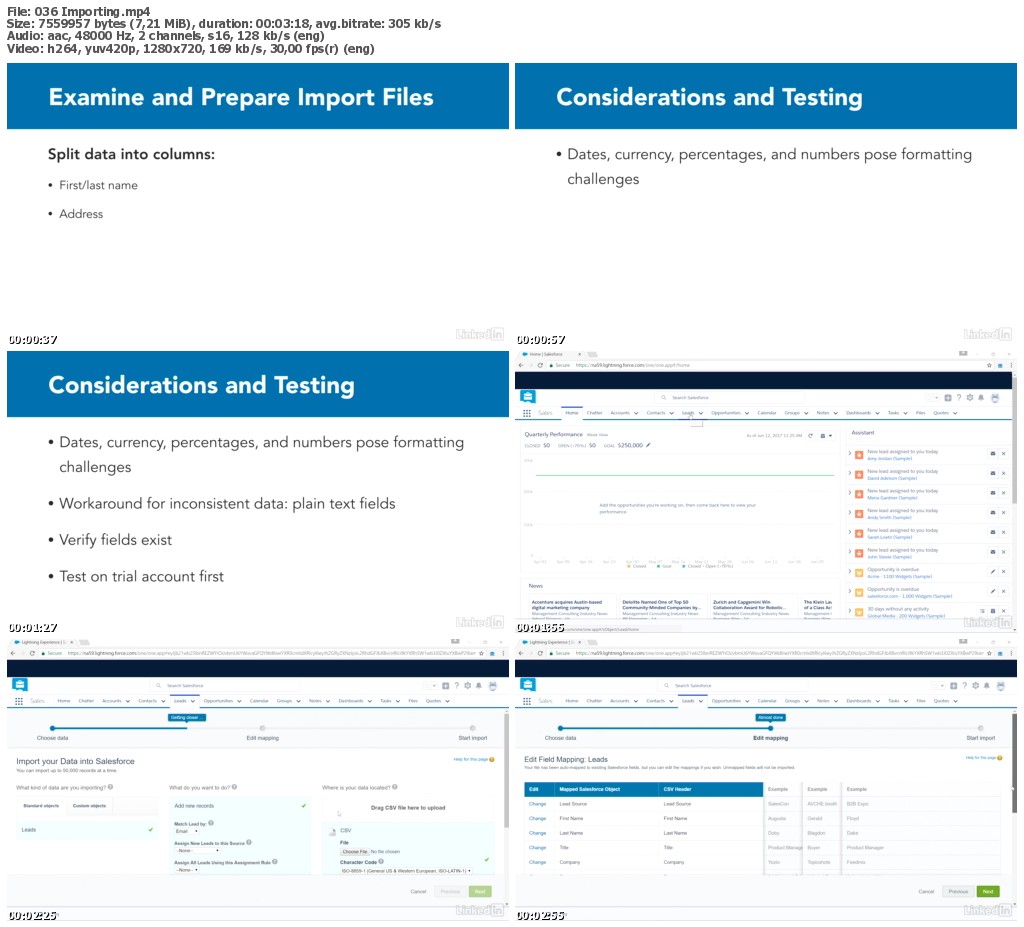
Task: Open Leads tab dropdown arrow in 00:01:55 frame
Action: tap(701, 413)
